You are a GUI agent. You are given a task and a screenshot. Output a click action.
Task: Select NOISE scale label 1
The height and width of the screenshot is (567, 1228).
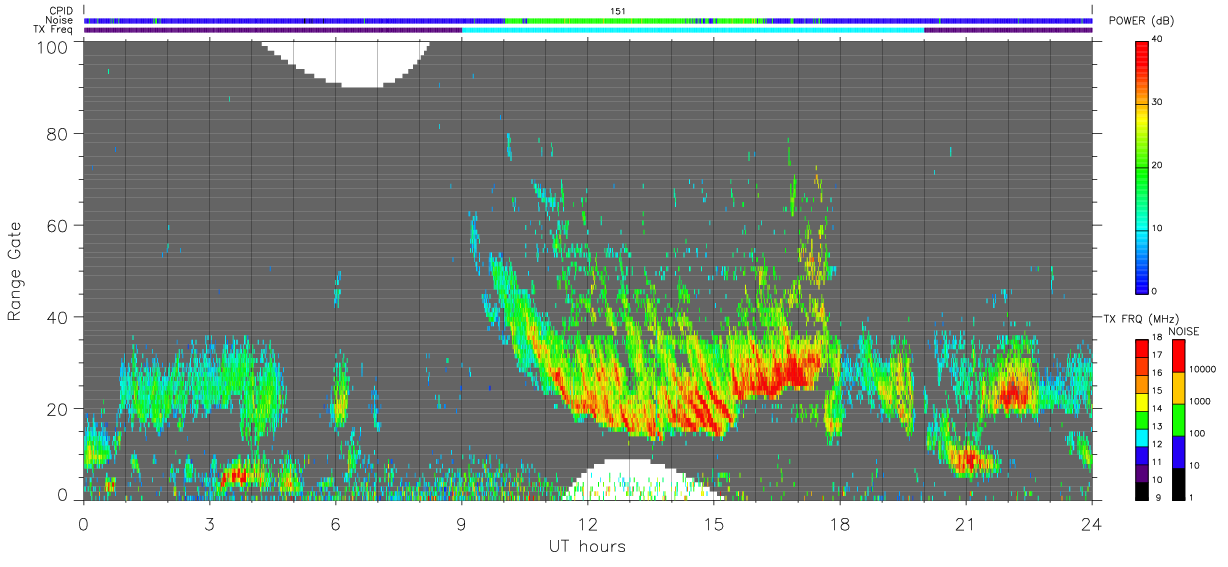[1190, 497]
